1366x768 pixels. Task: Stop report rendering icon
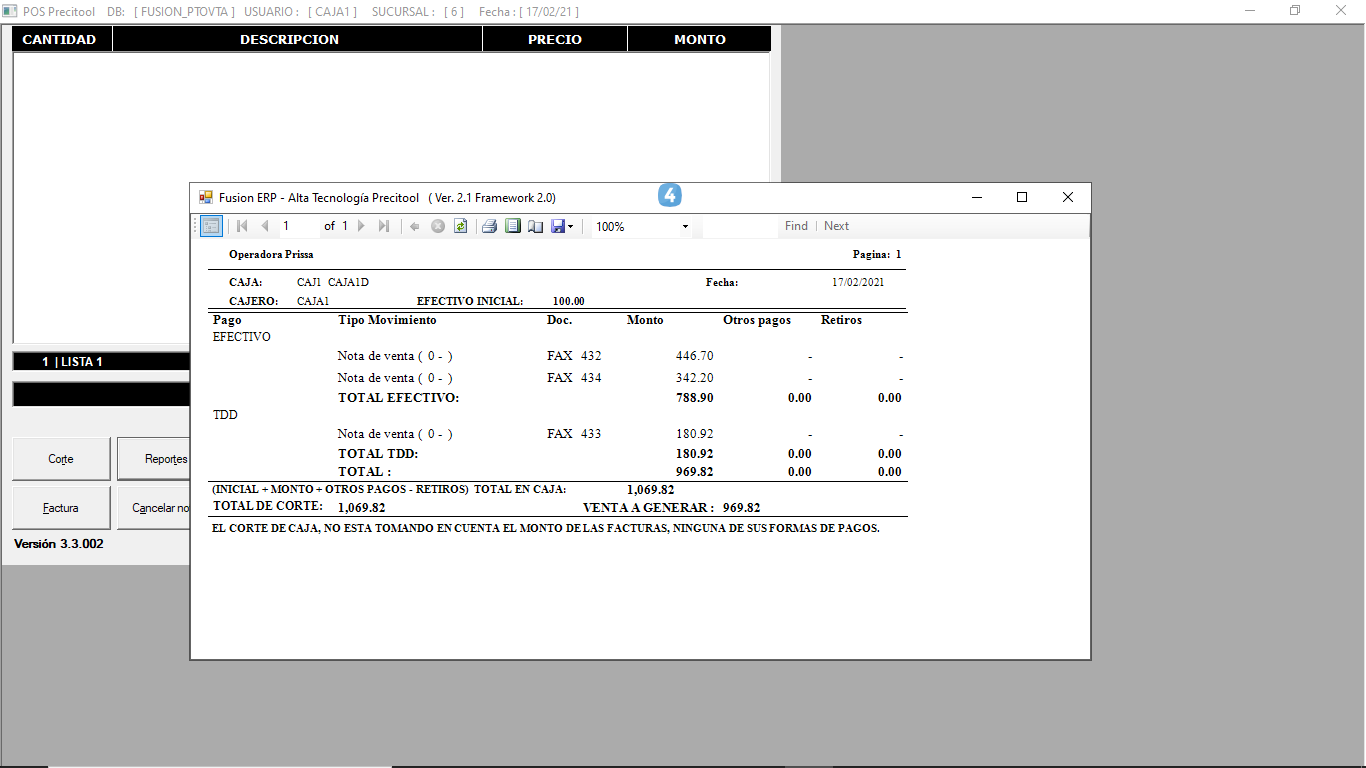[437, 226]
